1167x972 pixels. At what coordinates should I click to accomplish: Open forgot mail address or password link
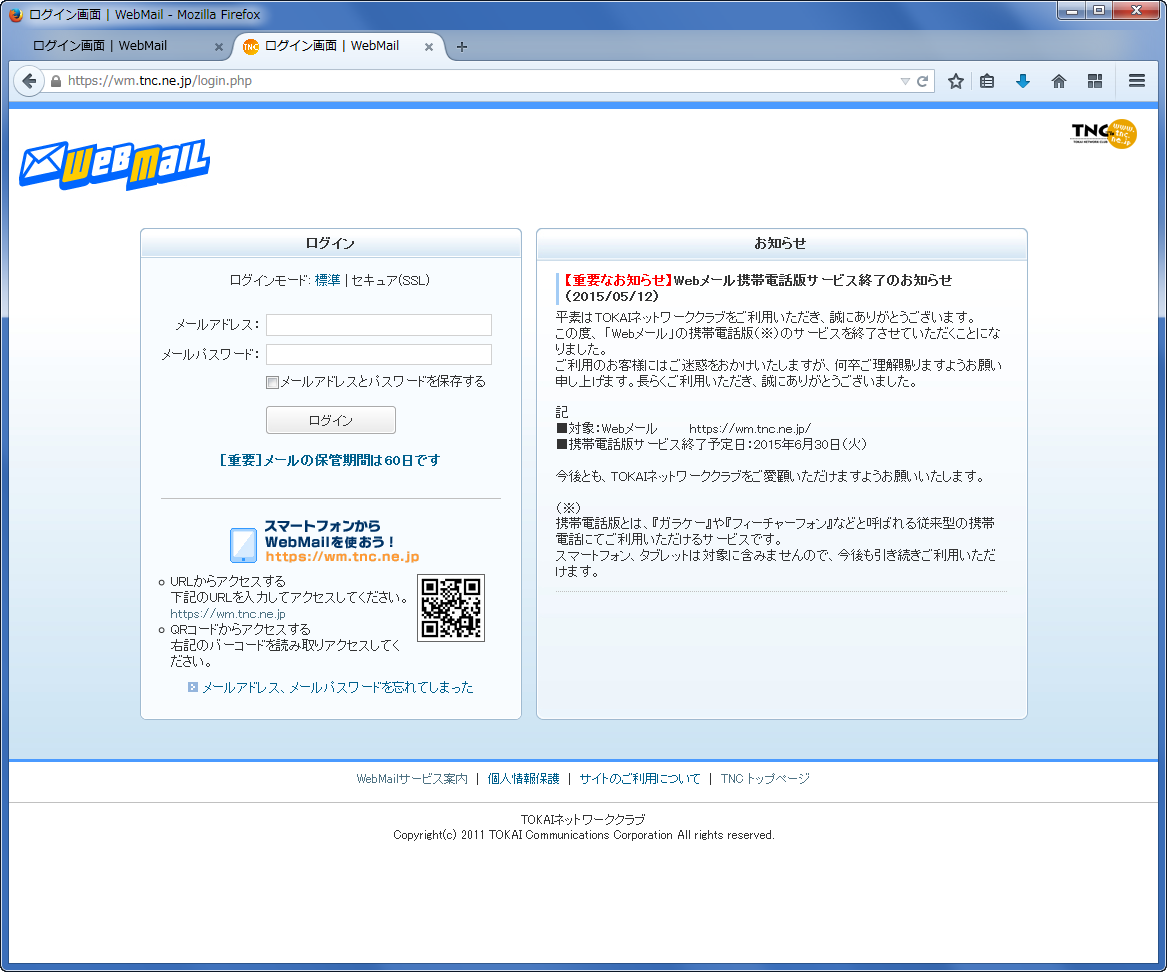337,688
